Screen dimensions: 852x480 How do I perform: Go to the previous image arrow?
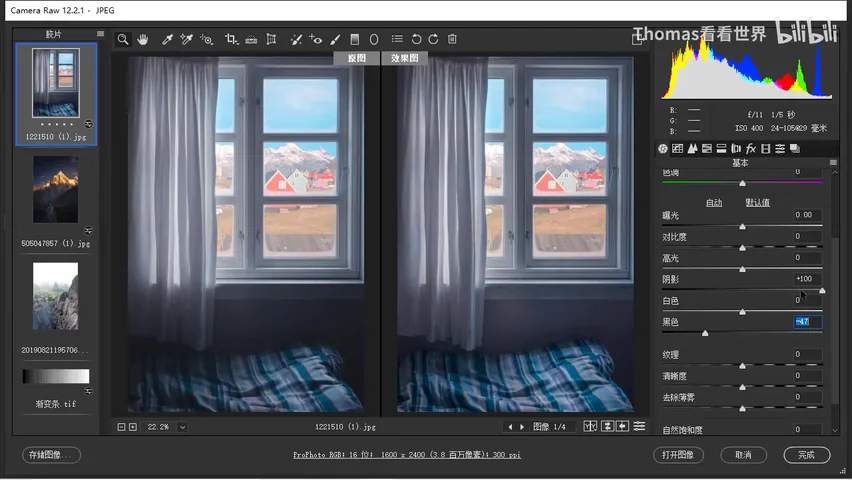click(x=510, y=427)
